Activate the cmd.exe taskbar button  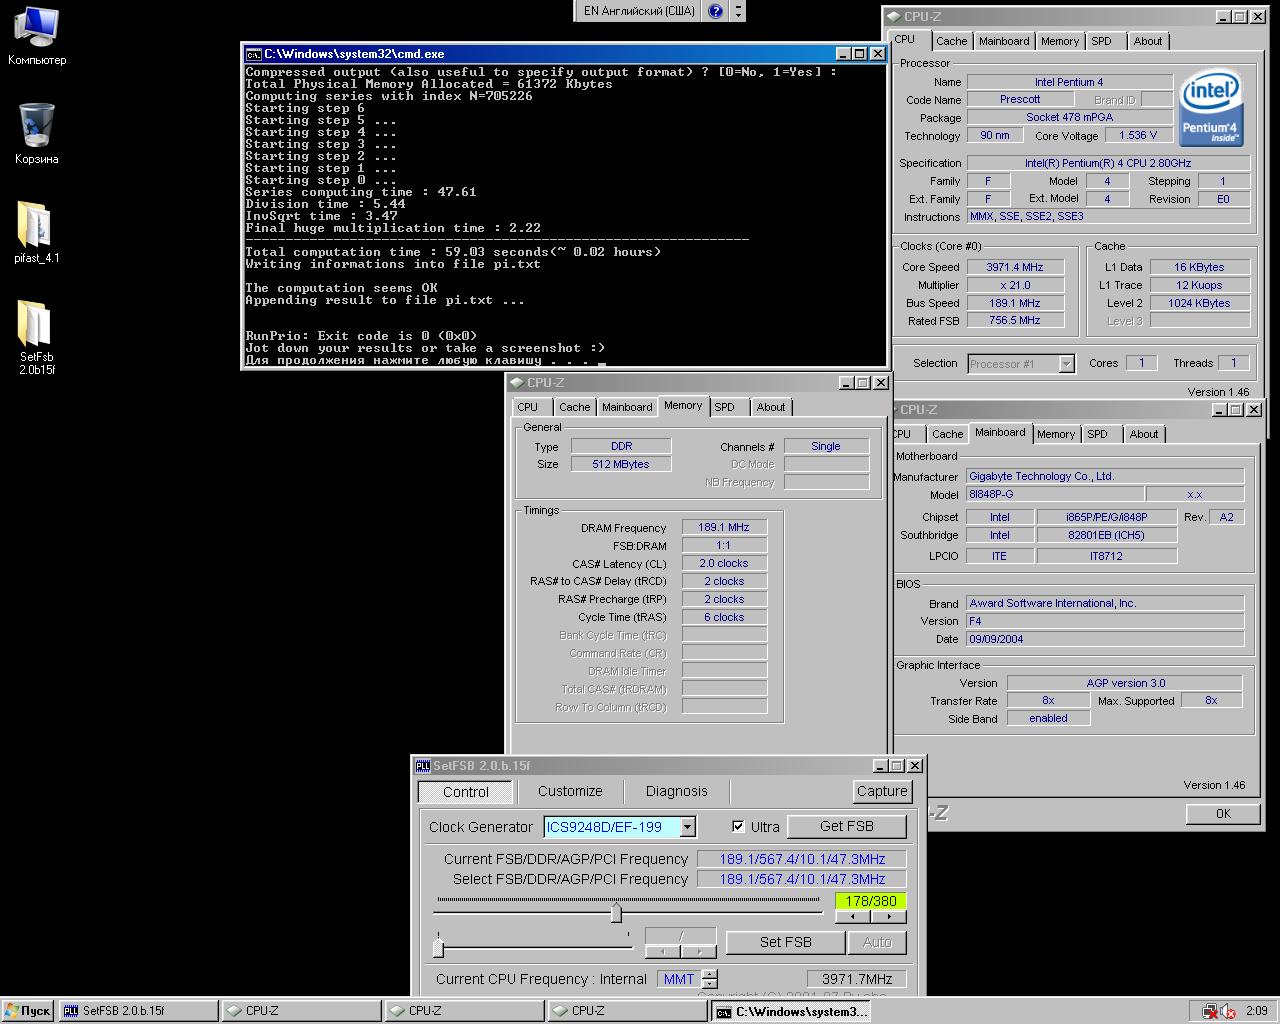point(790,1011)
